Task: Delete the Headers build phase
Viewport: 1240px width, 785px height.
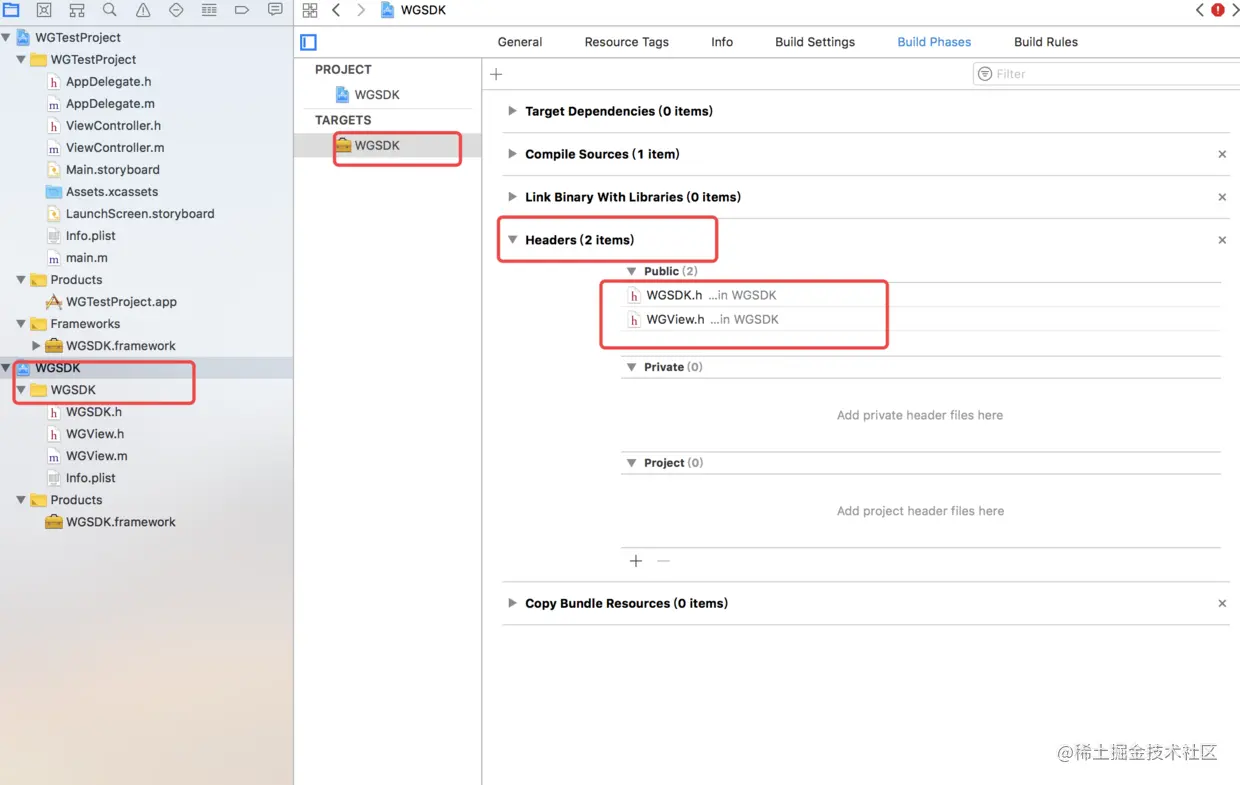Action: 1222,240
